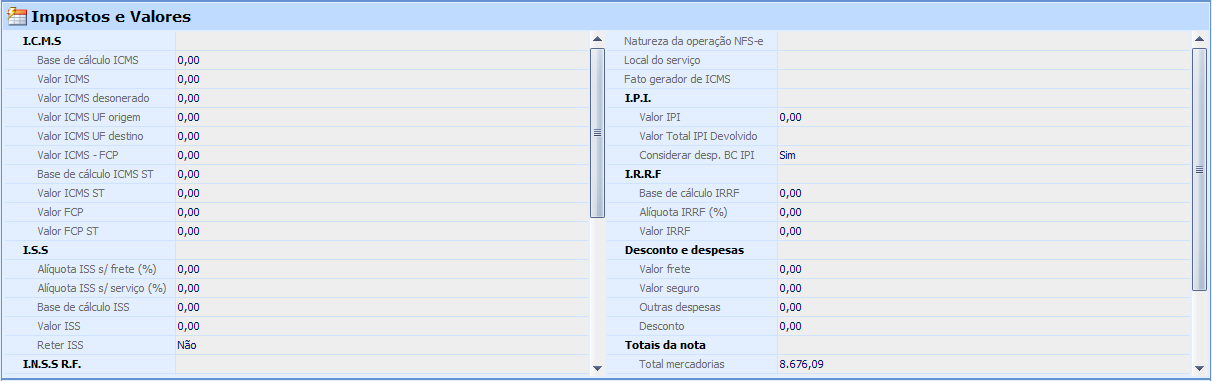Viewport: 1212px width, 381px height.
Task: Edit the Valor ICMS value field
Action: tap(382, 79)
